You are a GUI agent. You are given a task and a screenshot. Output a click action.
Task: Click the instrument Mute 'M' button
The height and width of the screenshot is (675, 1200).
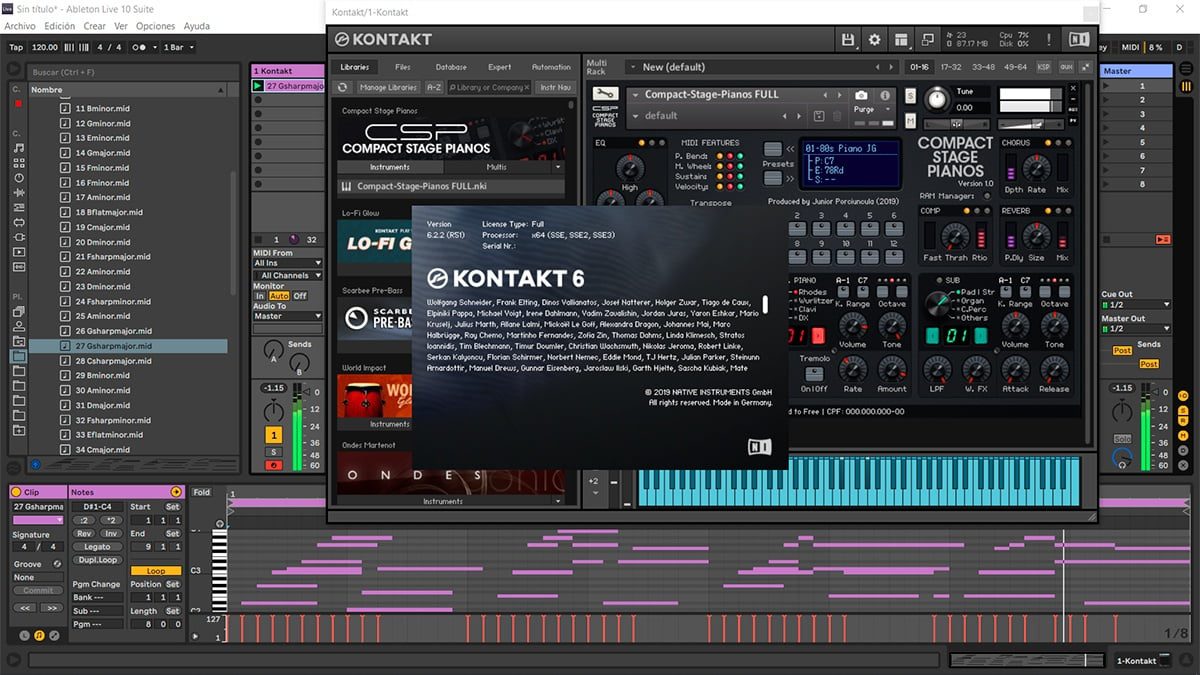(x=910, y=120)
